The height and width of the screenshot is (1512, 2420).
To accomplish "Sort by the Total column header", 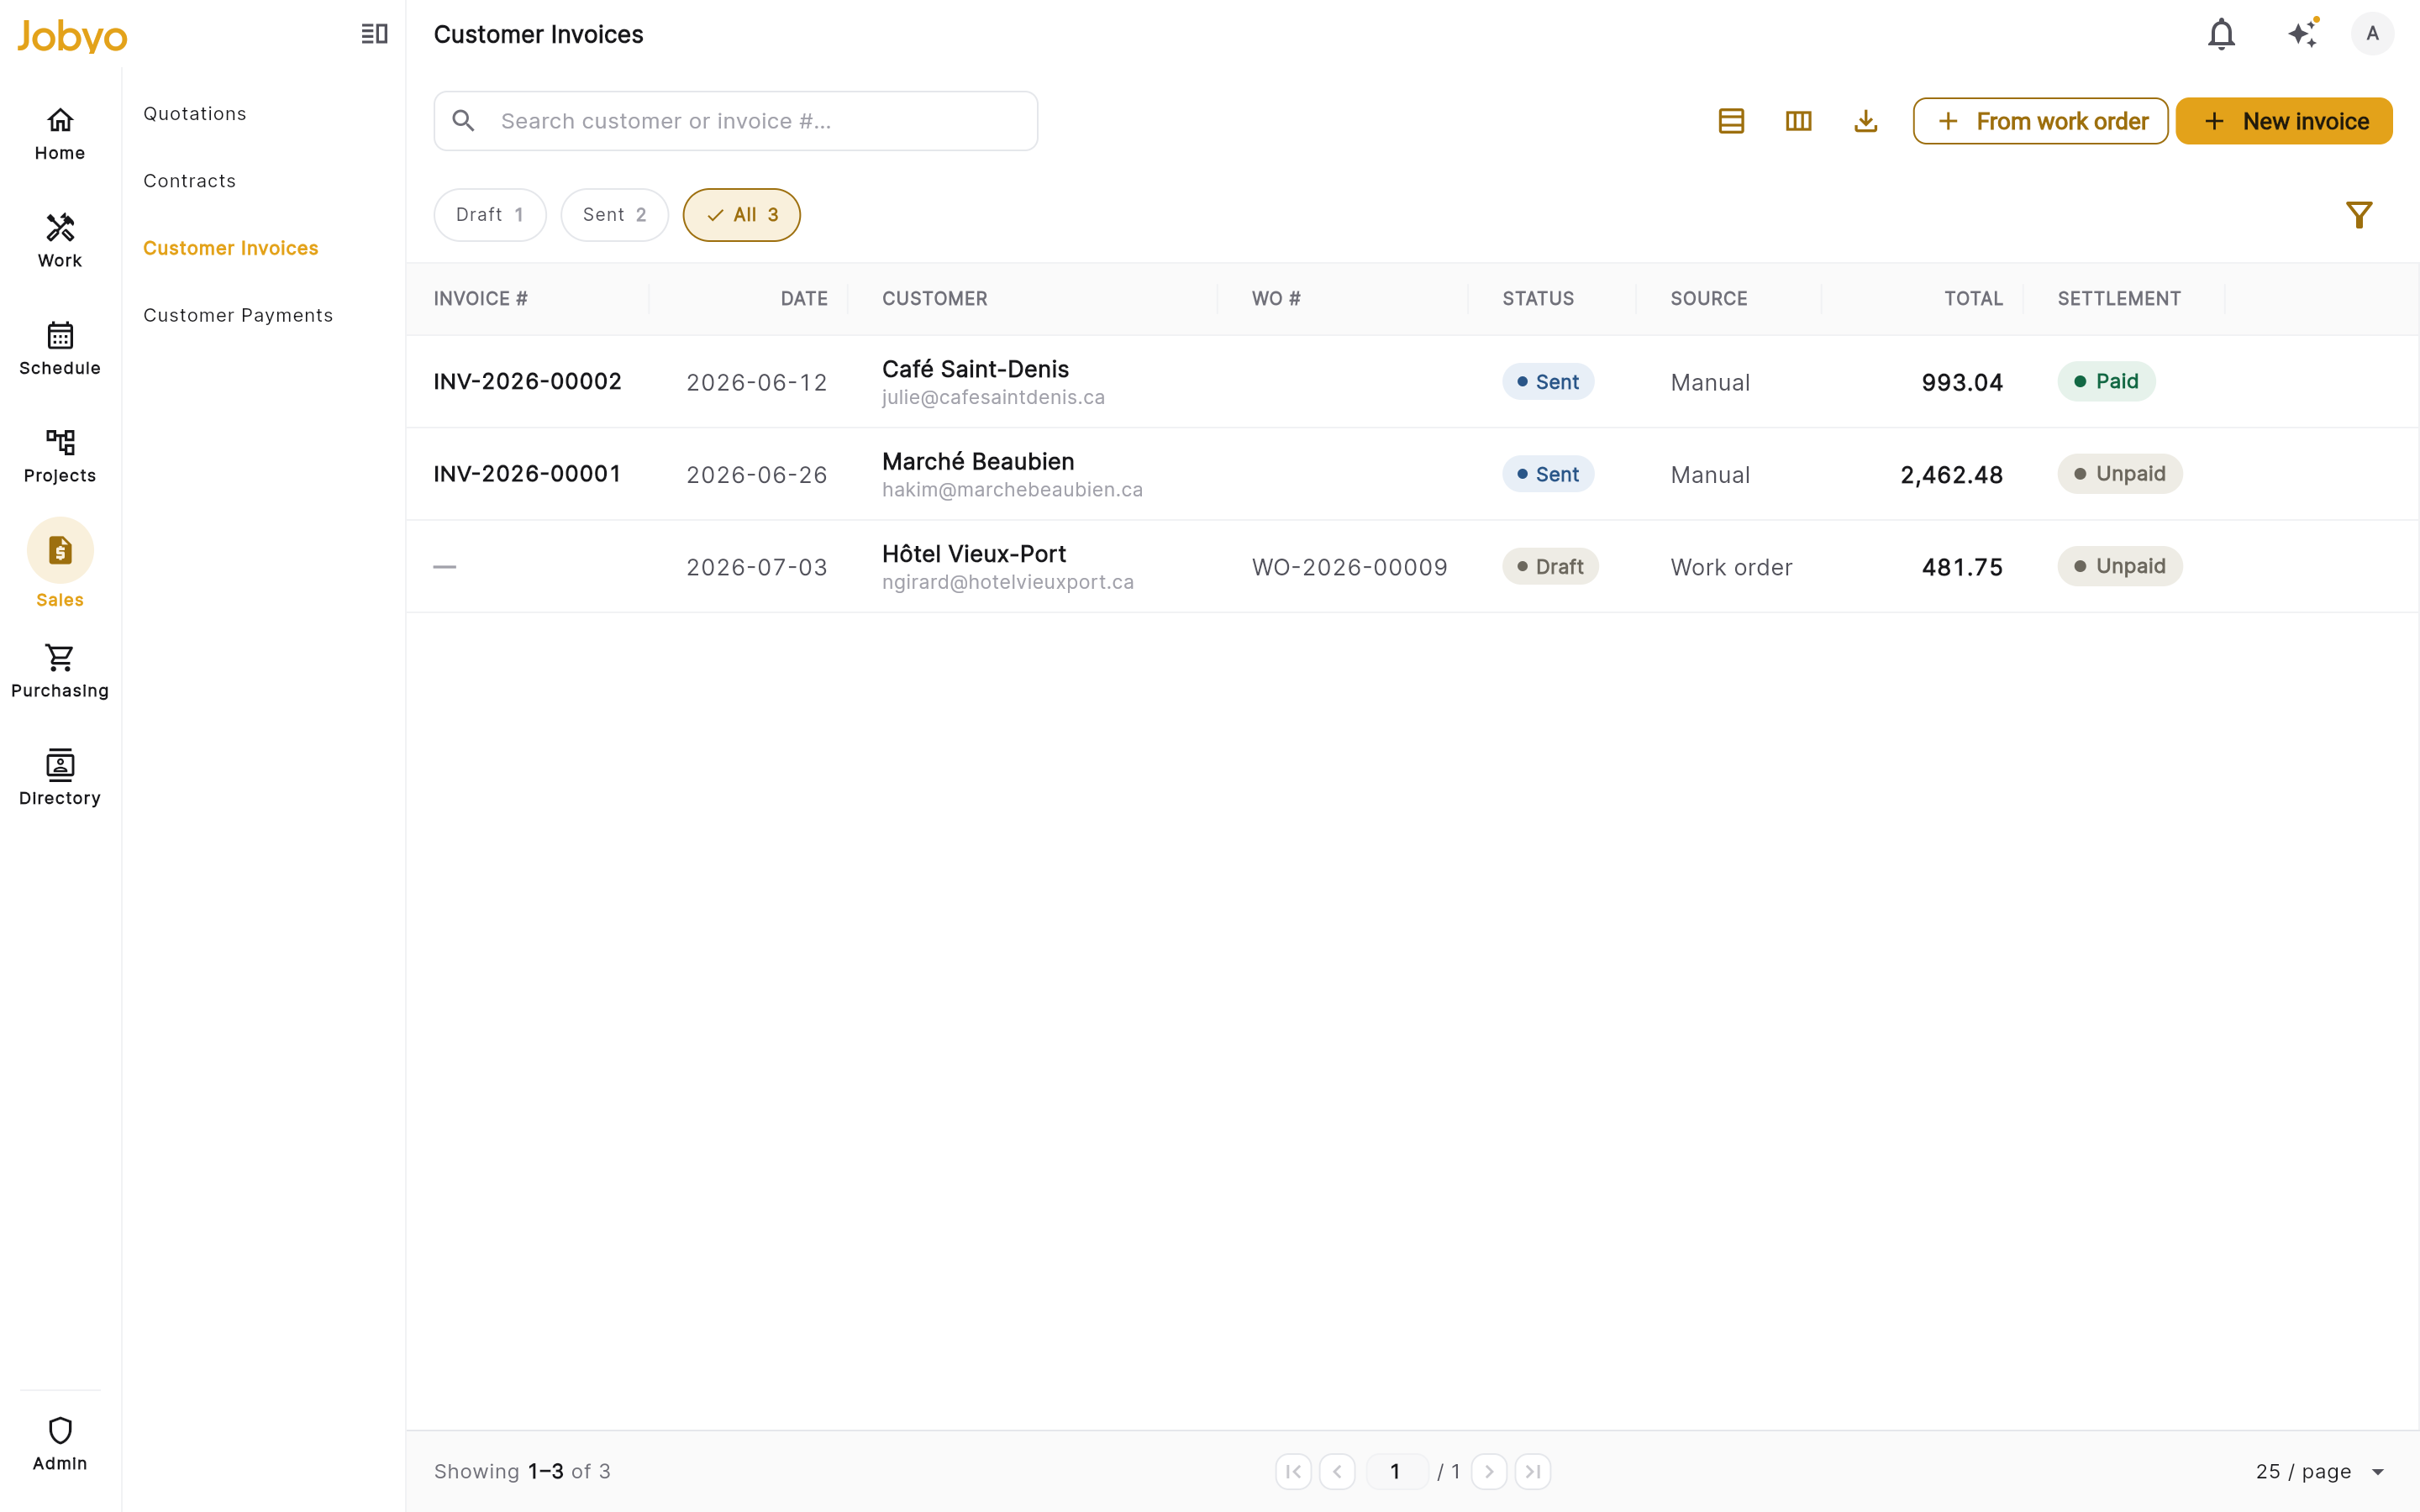I will pyautogui.click(x=1973, y=299).
